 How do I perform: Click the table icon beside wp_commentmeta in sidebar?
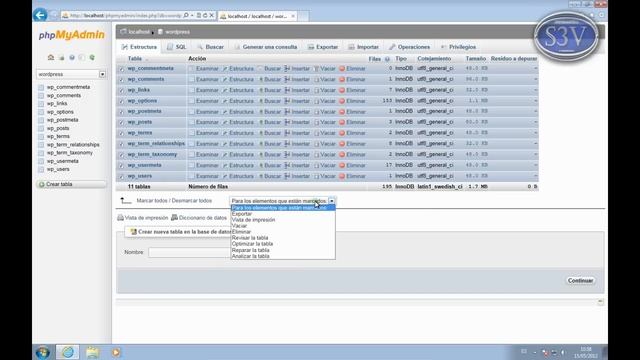point(41,87)
